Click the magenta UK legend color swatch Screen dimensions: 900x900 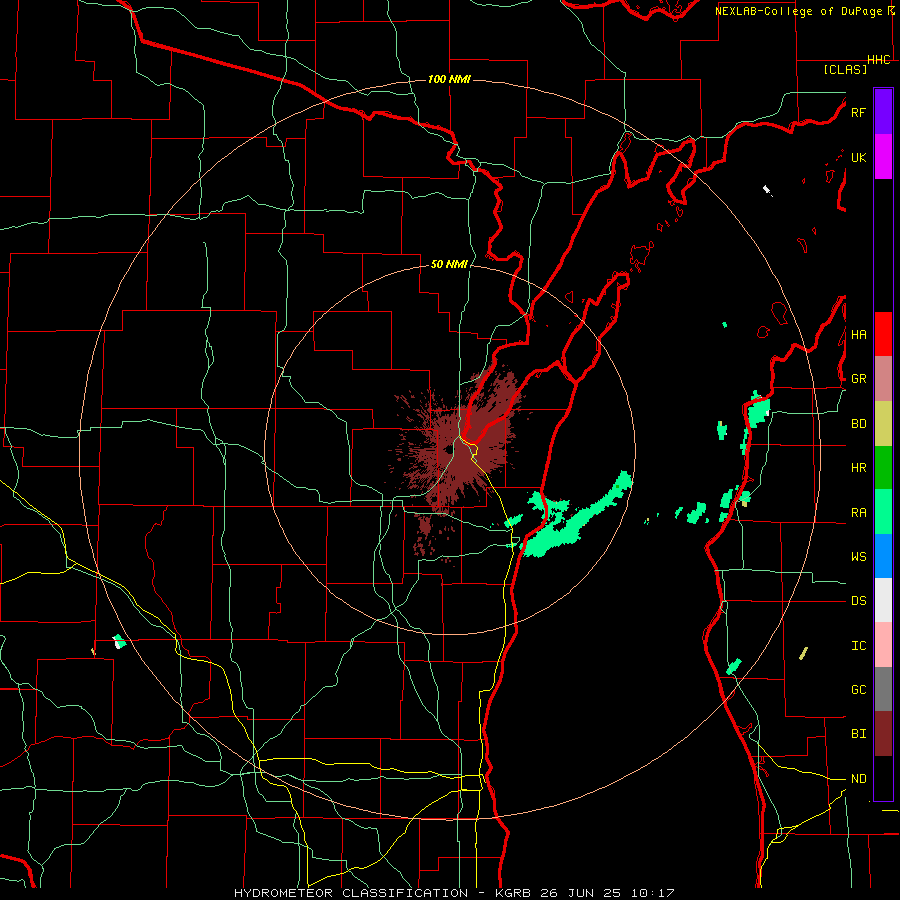883,157
